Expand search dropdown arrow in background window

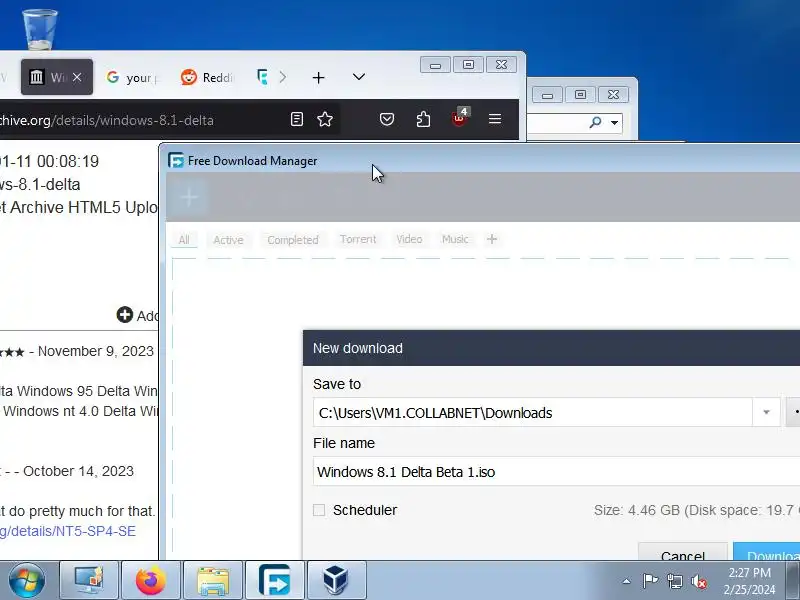pos(615,123)
